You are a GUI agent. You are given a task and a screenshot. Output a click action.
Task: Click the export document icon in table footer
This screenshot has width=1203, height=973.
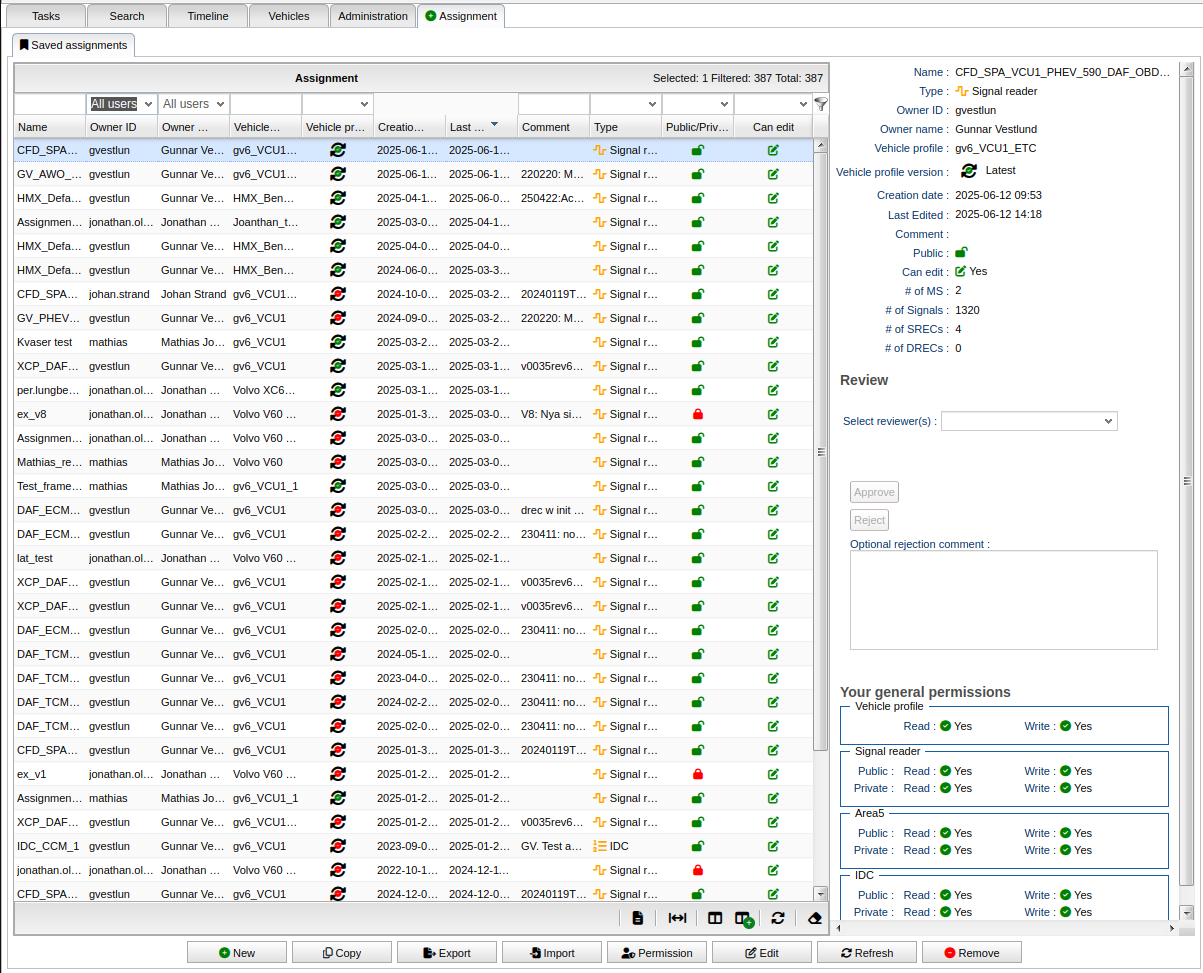(638, 918)
